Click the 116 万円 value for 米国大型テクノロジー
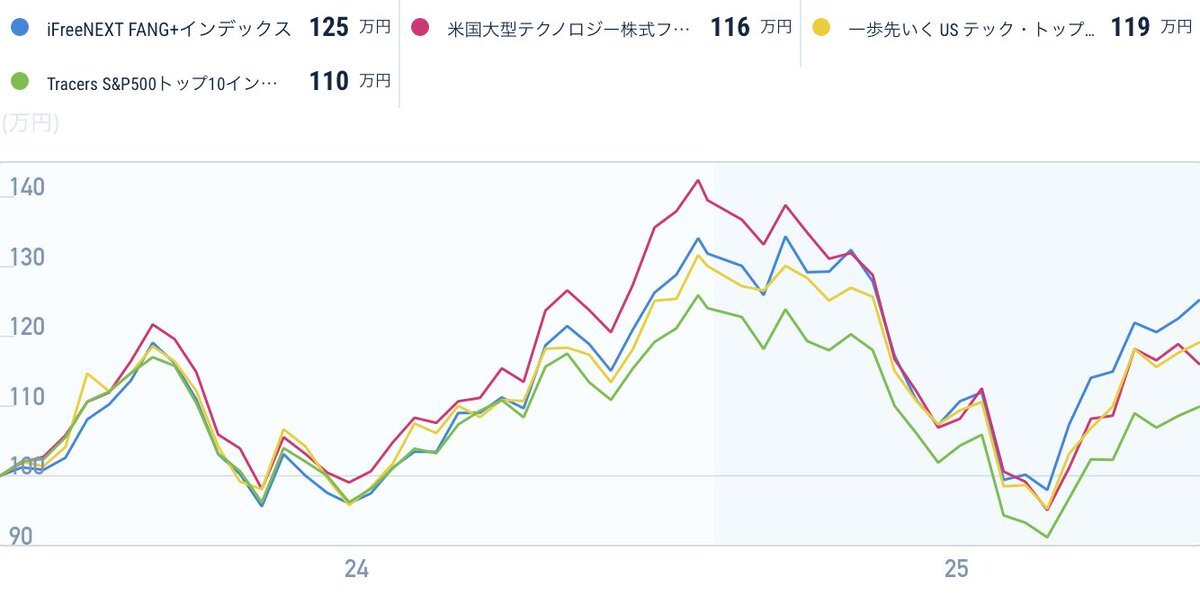The image size is (1200, 596). pyautogui.click(x=751, y=27)
